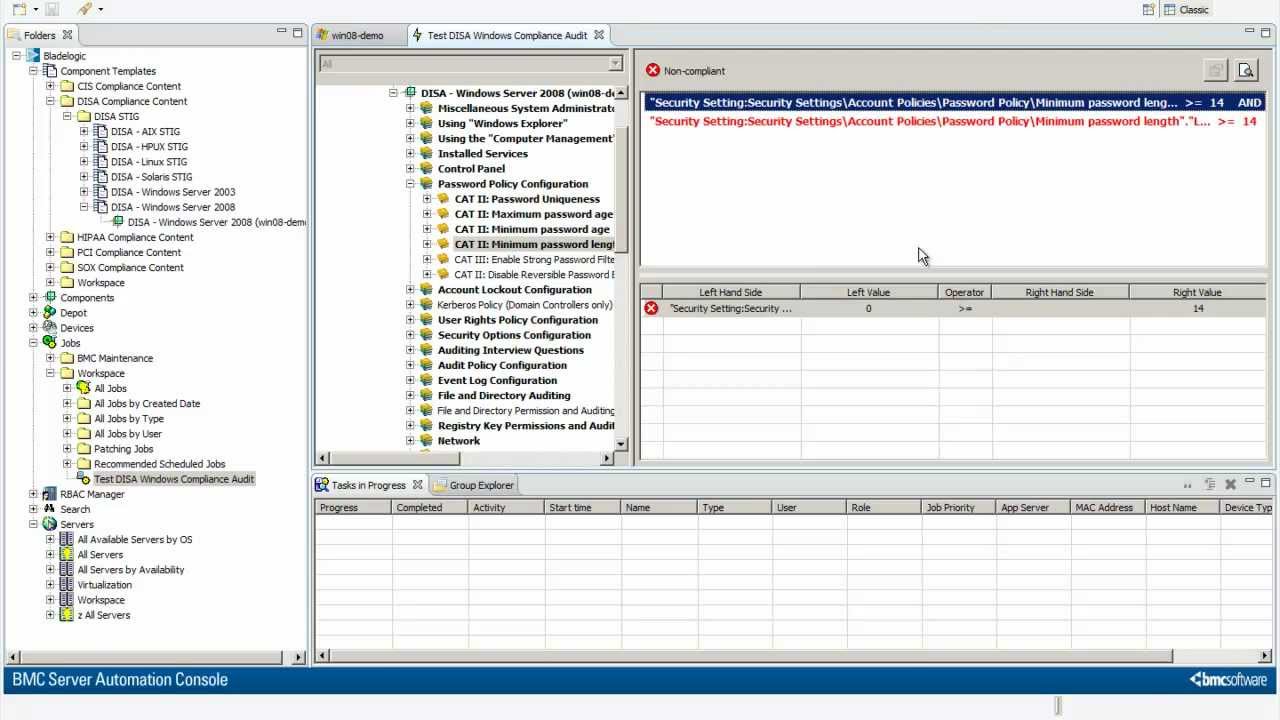1280x720 pixels.
Task: Click the new item icon in top toolbar
Action: tap(19, 9)
